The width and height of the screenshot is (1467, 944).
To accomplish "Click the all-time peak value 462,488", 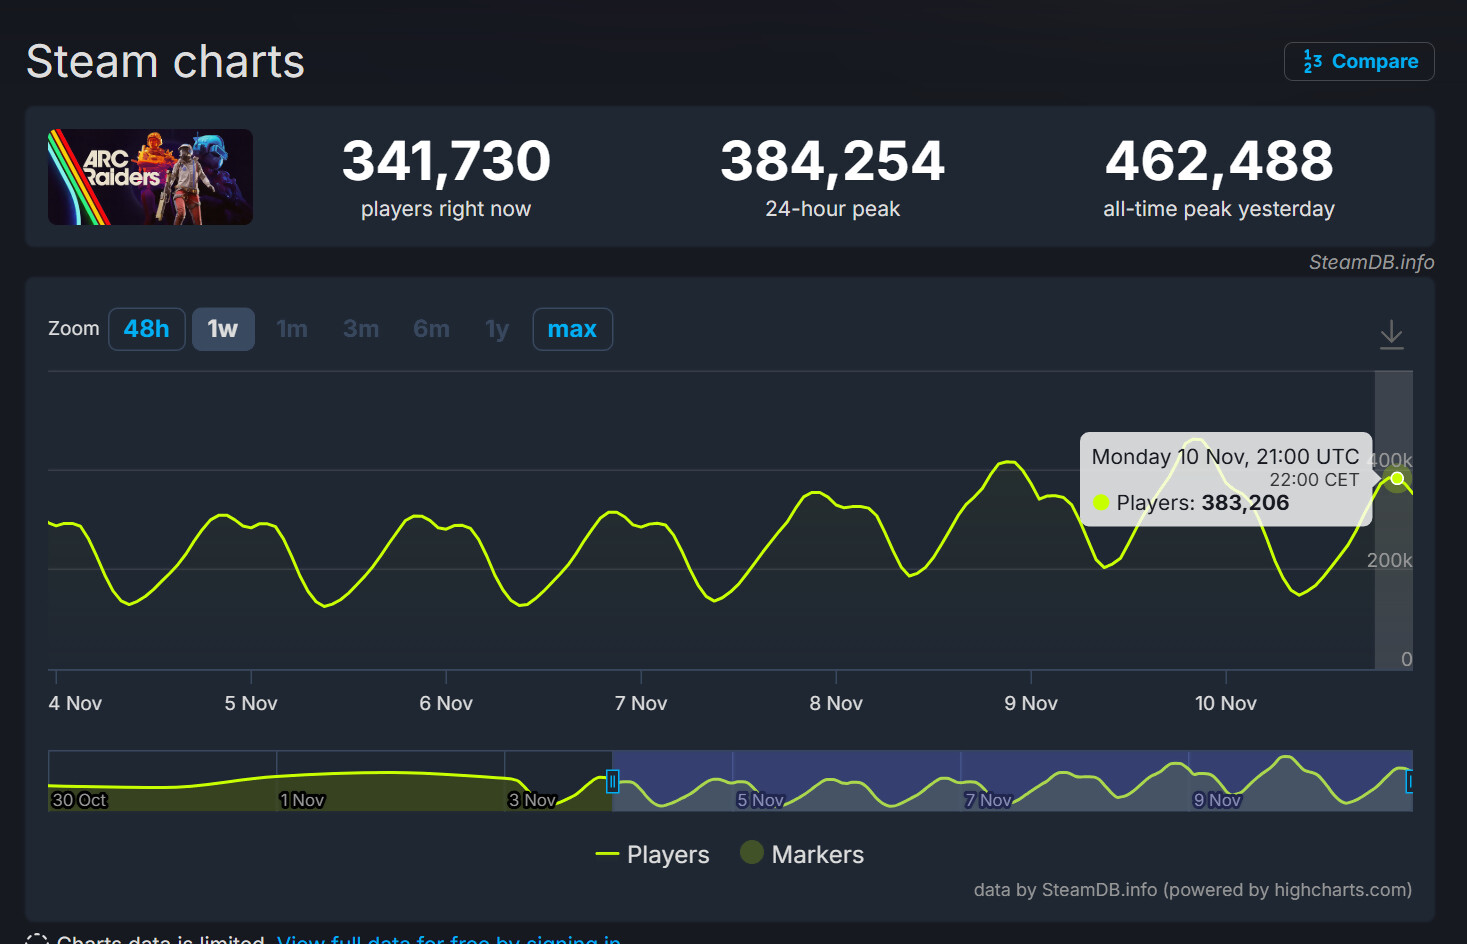I will tap(1218, 162).
